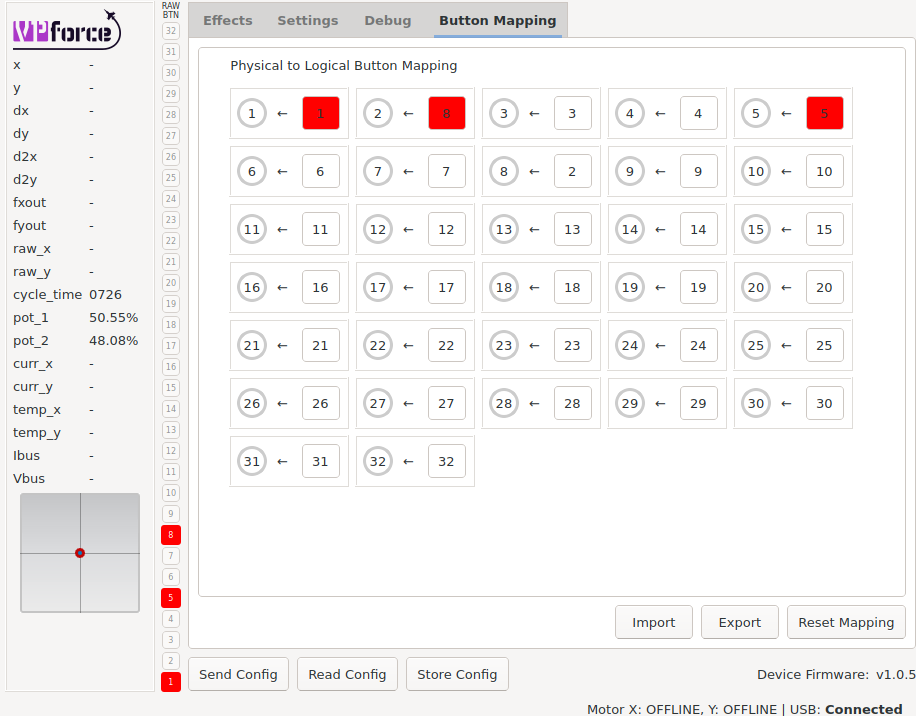Click raw button 20 indicator in the sidebar
The image size is (916, 716).
170,283
